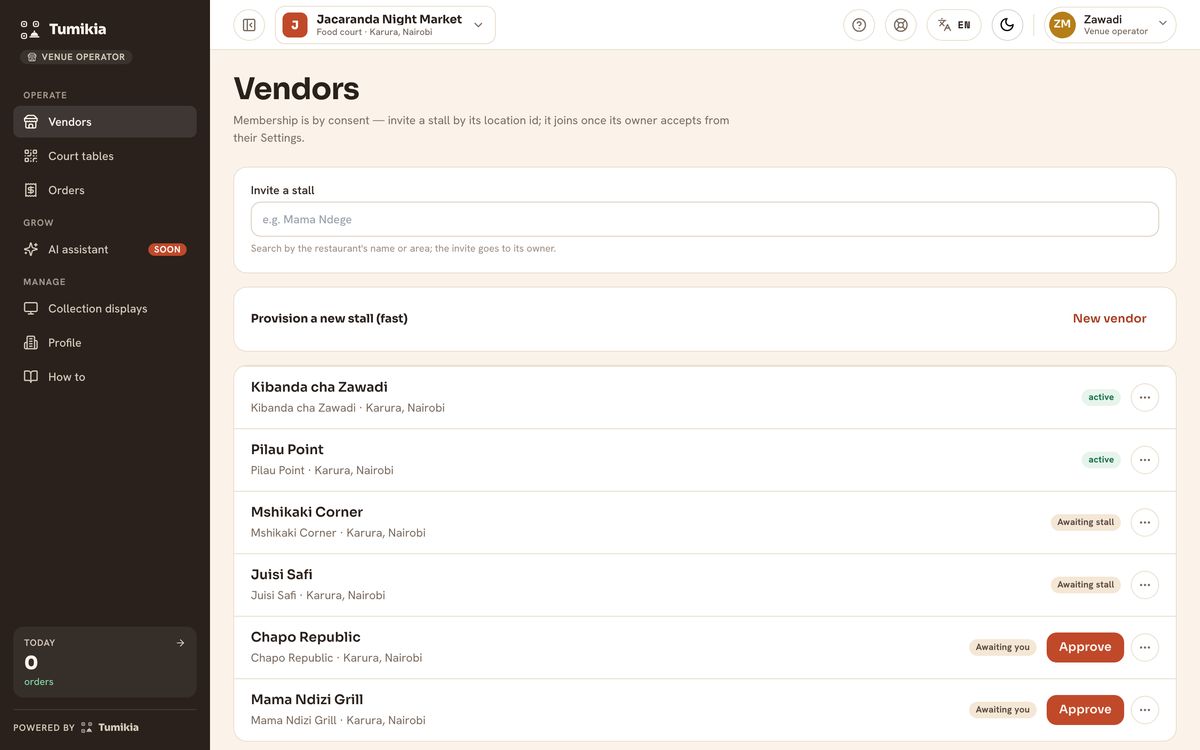
Task: Click Juisi Safi Awaiting stall badge
Action: click(1085, 585)
